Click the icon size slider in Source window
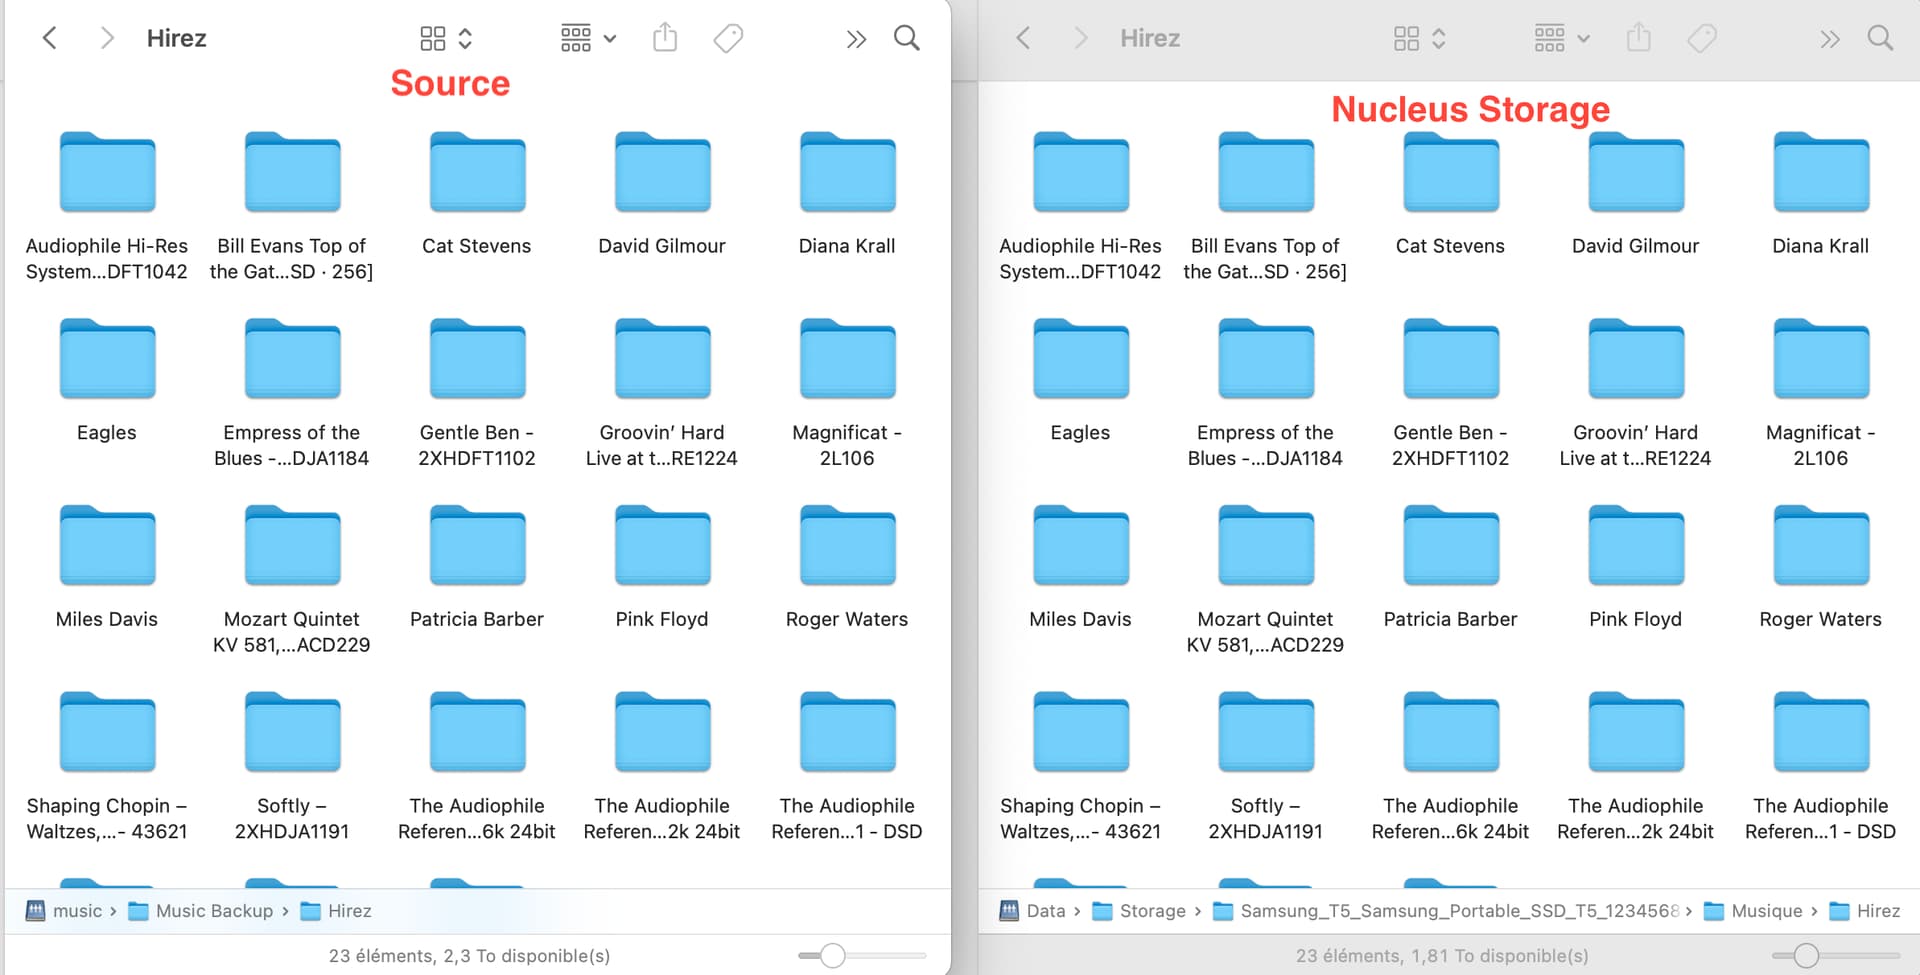This screenshot has height=975, width=1920. coord(832,956)
